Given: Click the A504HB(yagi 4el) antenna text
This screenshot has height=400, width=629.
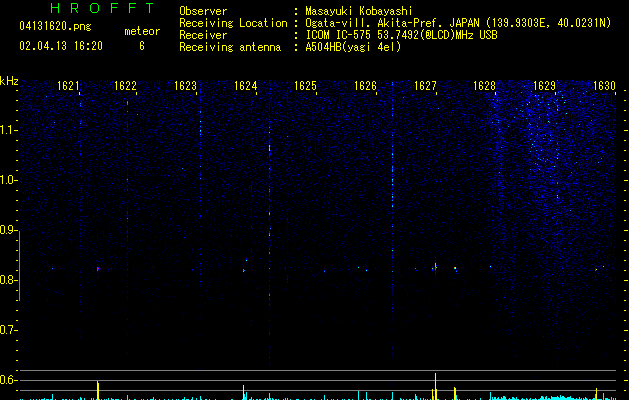Looking at the screenshot, I should click(353, 47).
